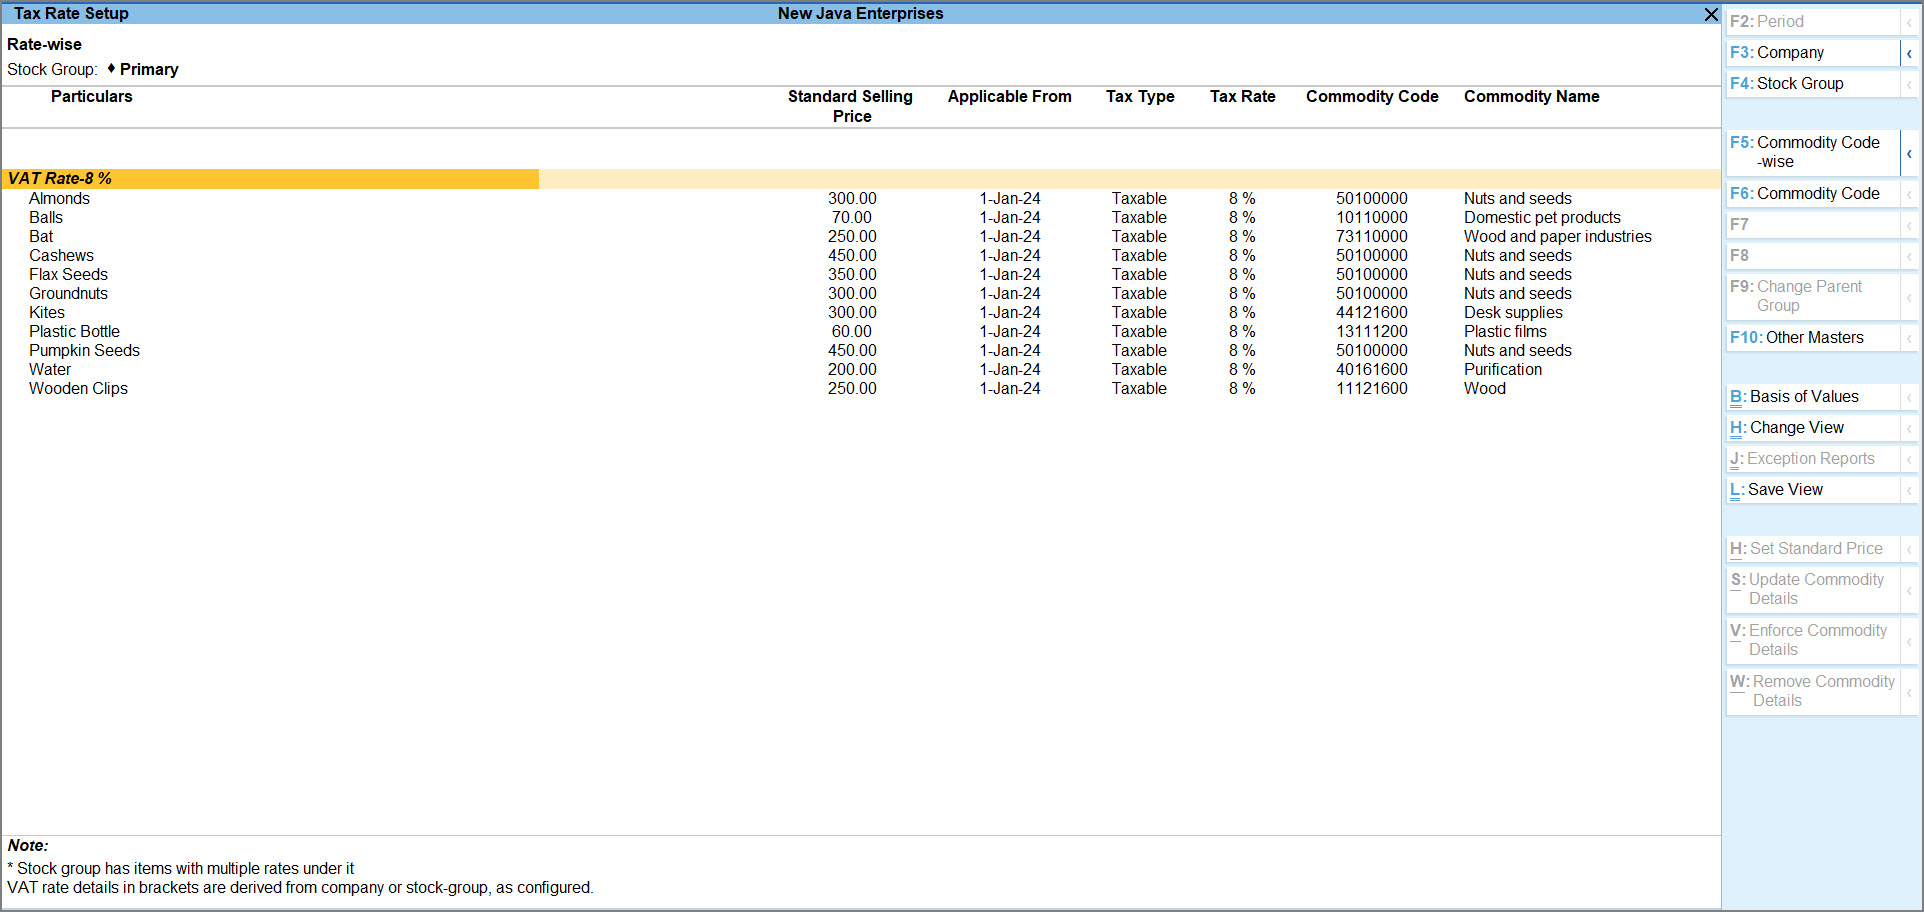Image resolution: width=1924 pixels, height=912 pixels.
Task: Click price 60.00 for Plastic Bottle
Action: tap(852, 331)
